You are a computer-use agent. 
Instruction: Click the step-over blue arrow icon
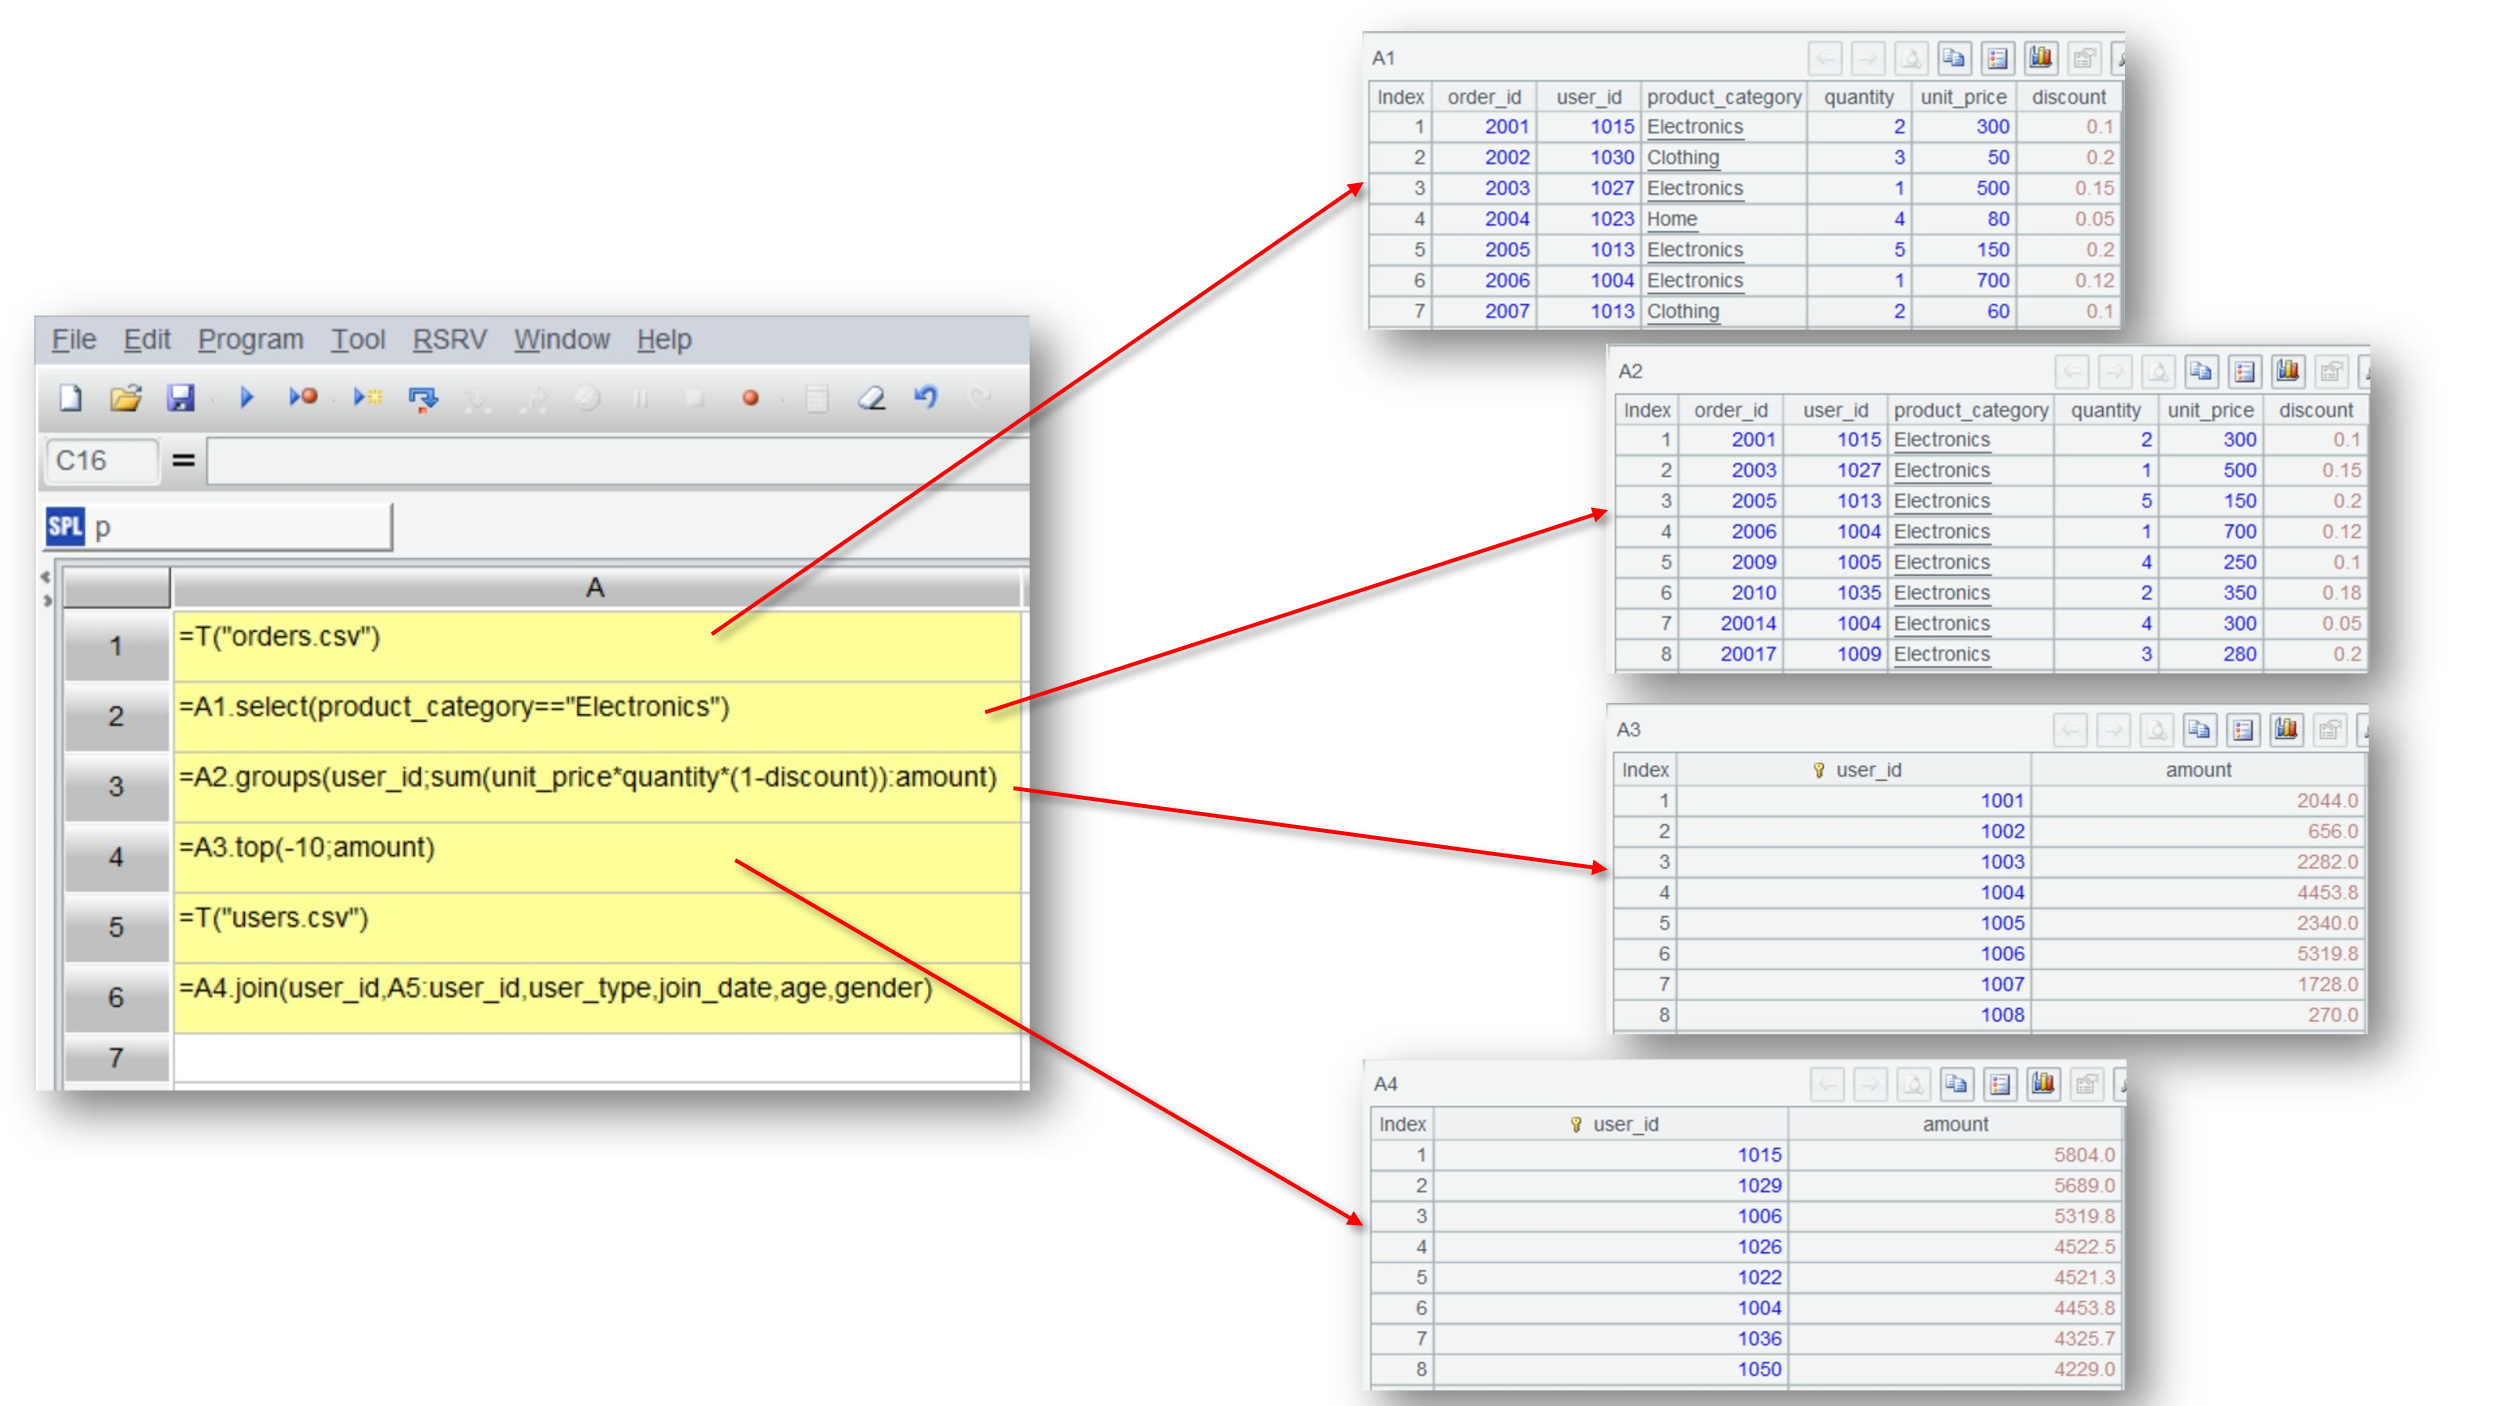tap(423, 399)
